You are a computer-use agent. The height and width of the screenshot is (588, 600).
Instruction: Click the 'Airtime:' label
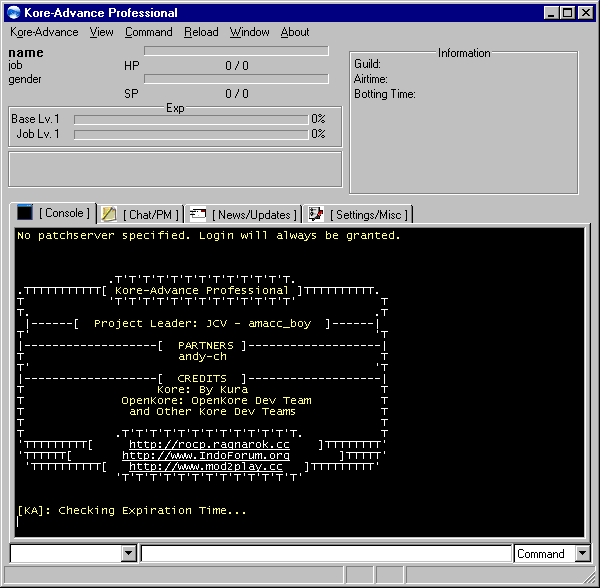point(370,79)
